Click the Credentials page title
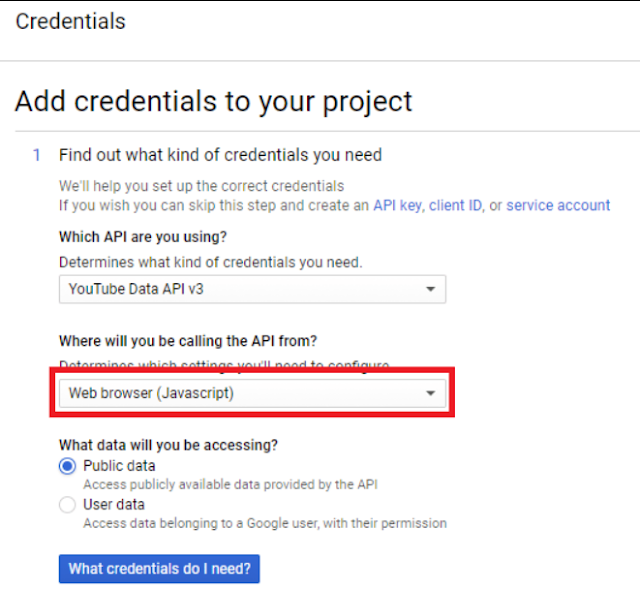Viewport: 640px width, 591px height. click(71, 21)
